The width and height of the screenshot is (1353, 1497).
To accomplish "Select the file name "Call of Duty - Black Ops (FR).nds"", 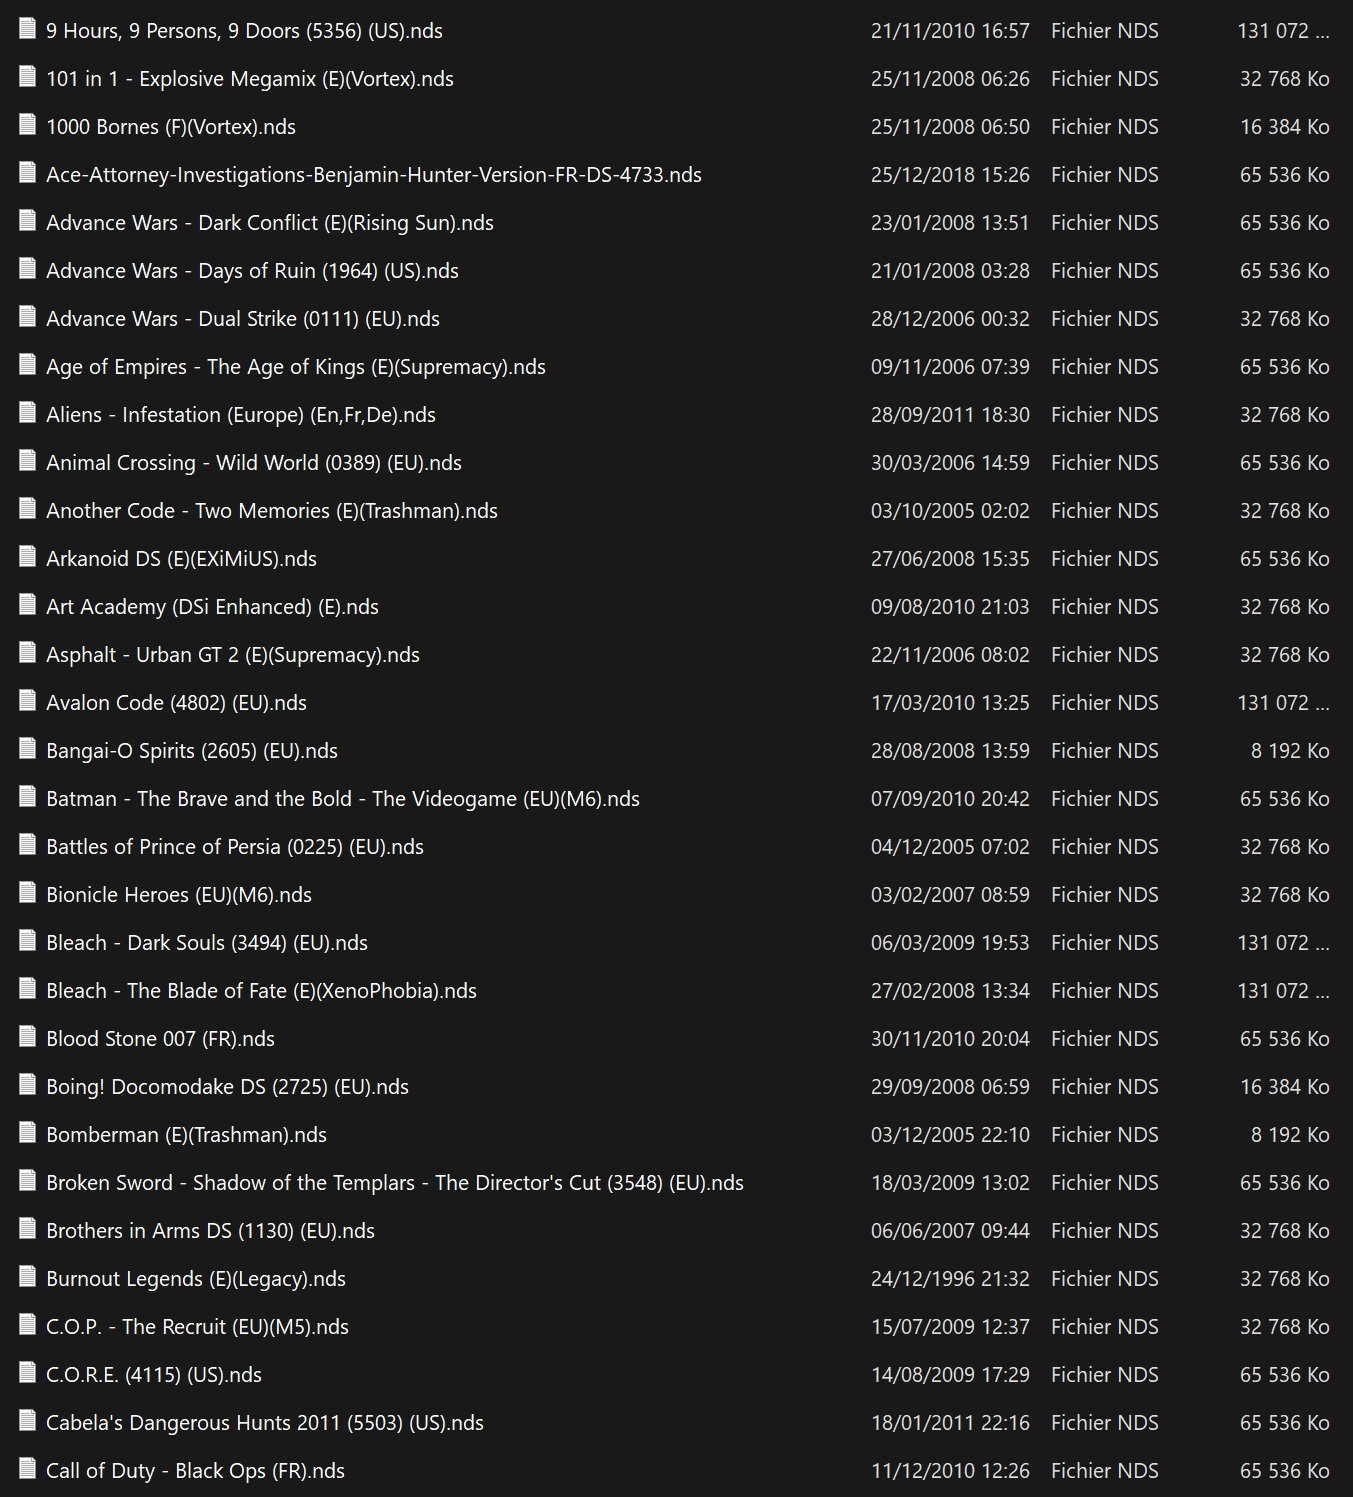I will click(195, 1471).
